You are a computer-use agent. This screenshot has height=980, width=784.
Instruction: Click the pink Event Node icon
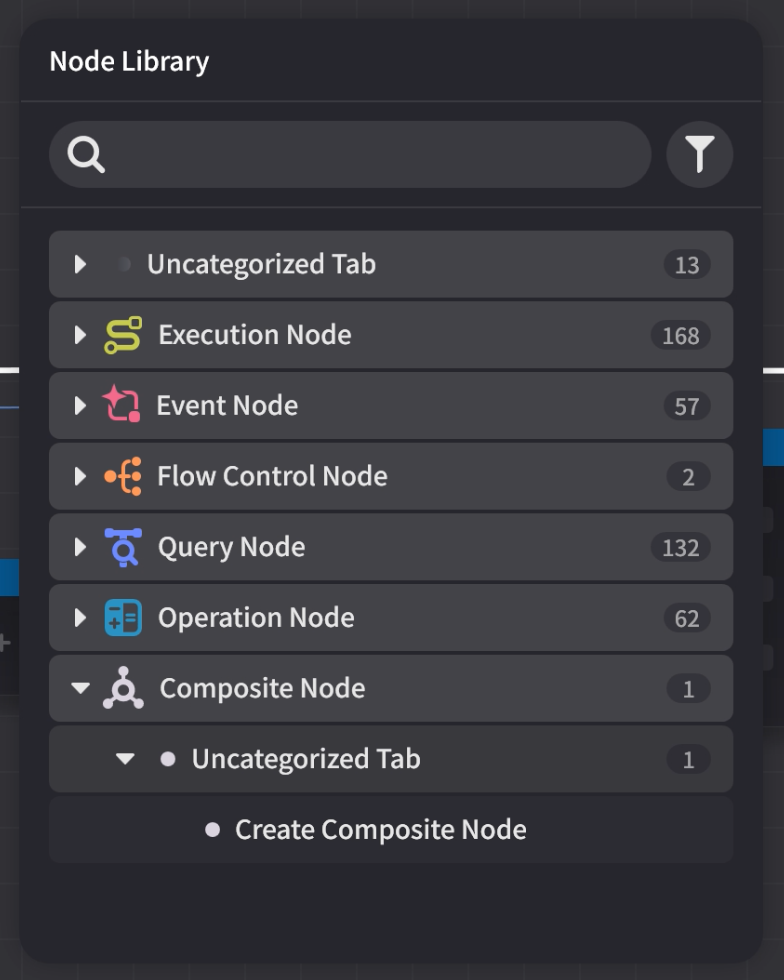[x=121, y=404]
